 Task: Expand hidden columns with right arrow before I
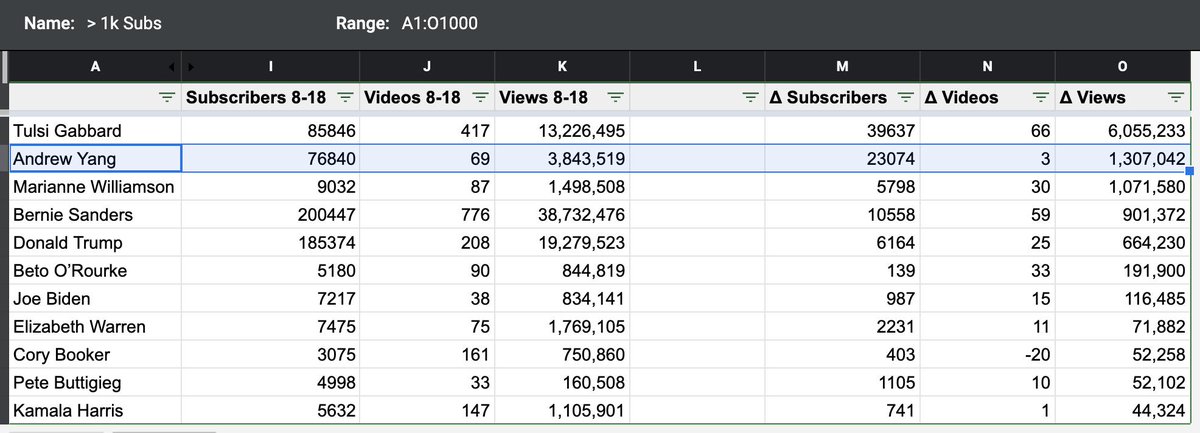click(190, 67)
